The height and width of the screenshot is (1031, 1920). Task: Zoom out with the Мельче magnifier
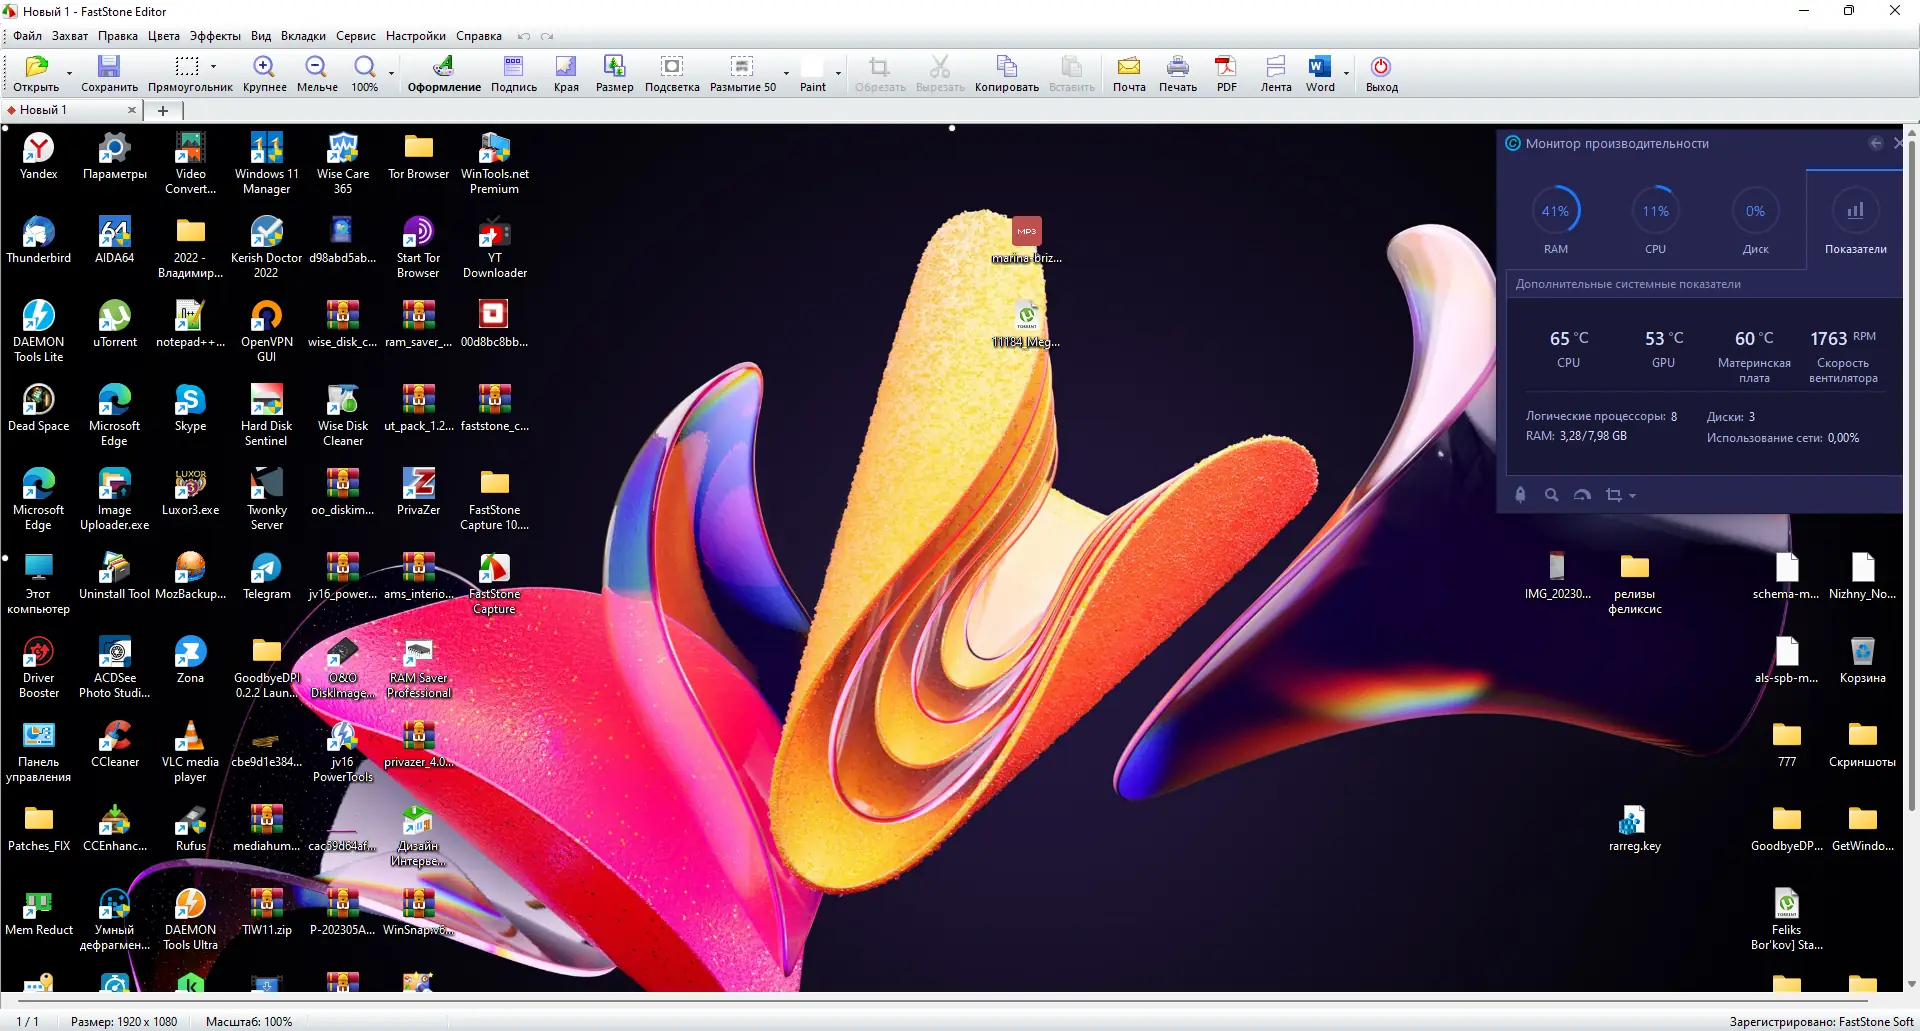pyautogui.click(x=317, y=73)
